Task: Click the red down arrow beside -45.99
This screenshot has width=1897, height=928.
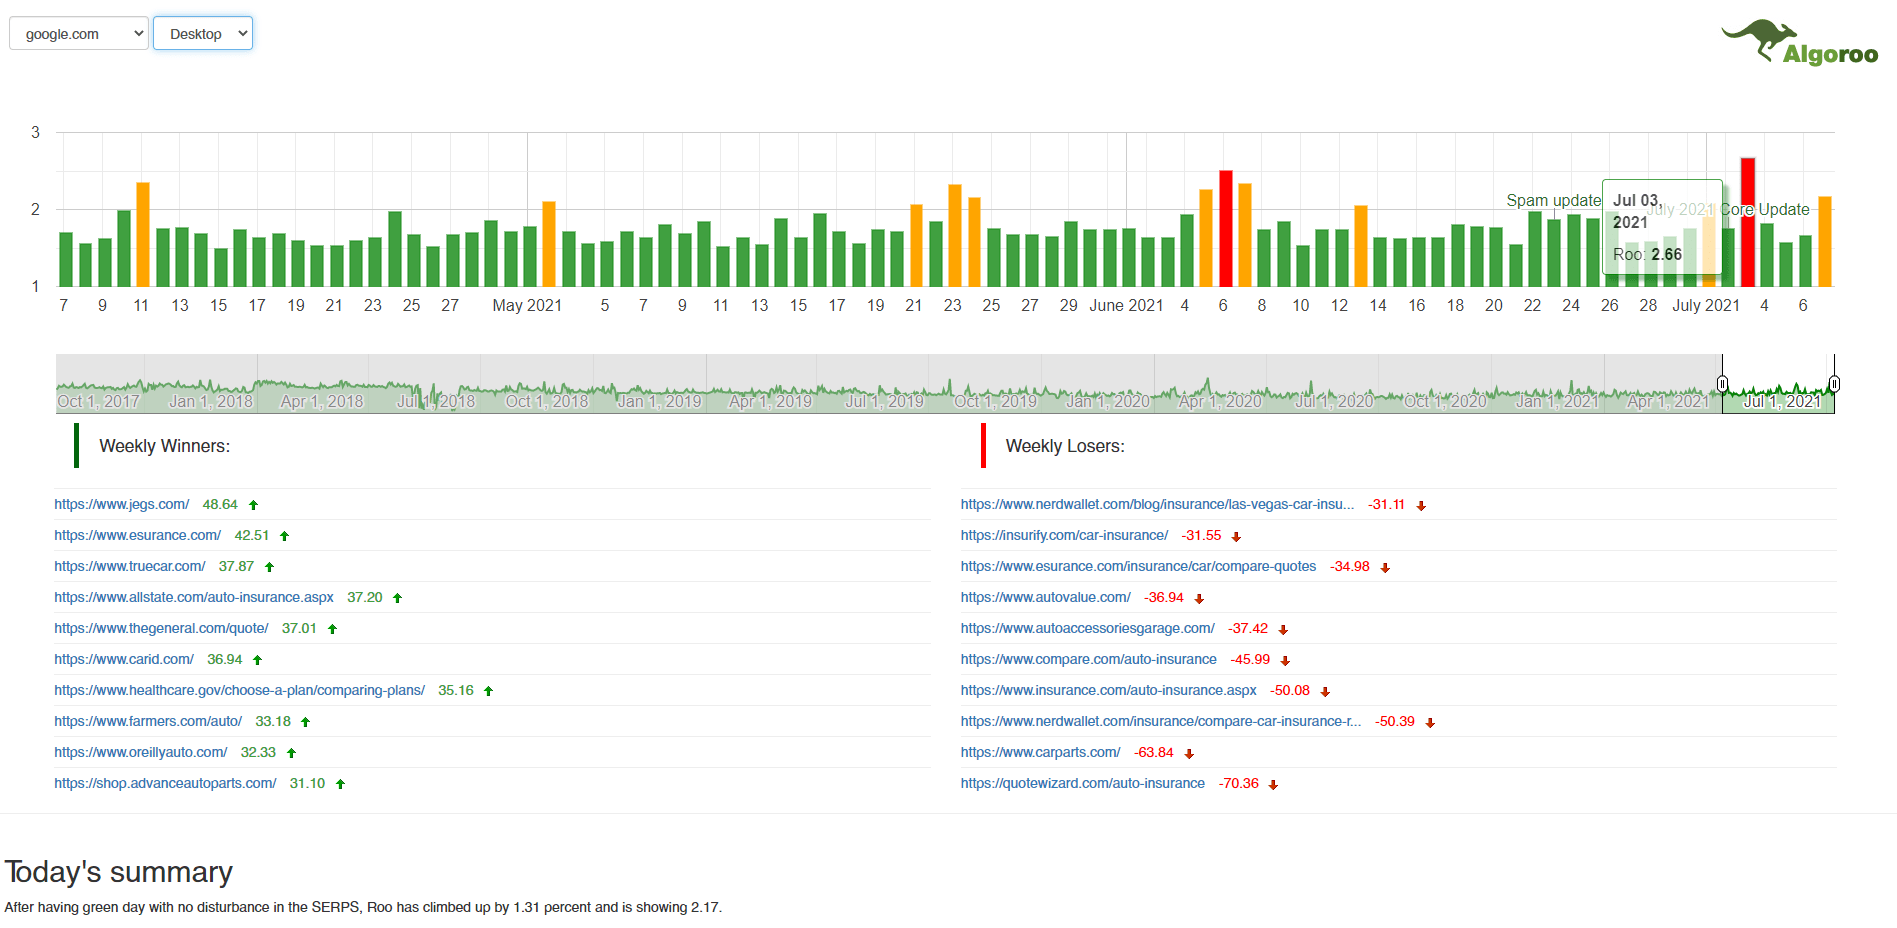Action: pyautogui.click(x=1286, y=661)
